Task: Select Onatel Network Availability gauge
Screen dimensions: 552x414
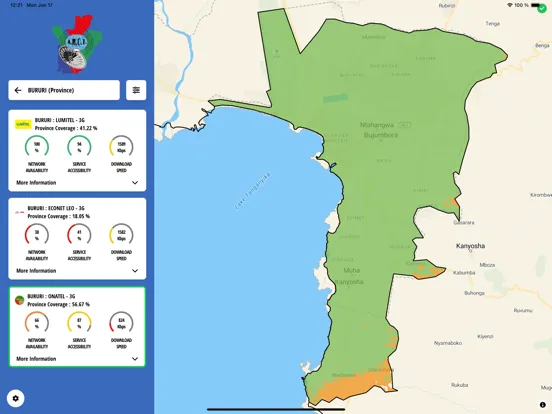Action: (37, 322)
